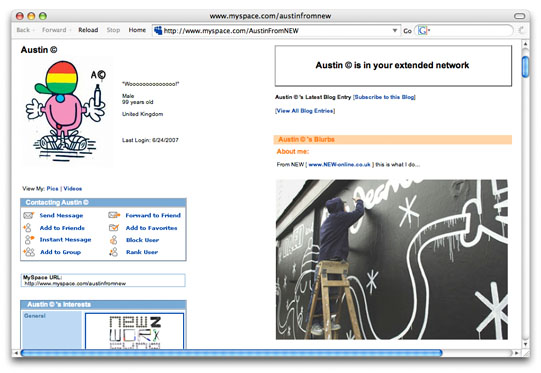Open the Send Message link
This screenshot has width=541, height=373.
coord(61,216)
